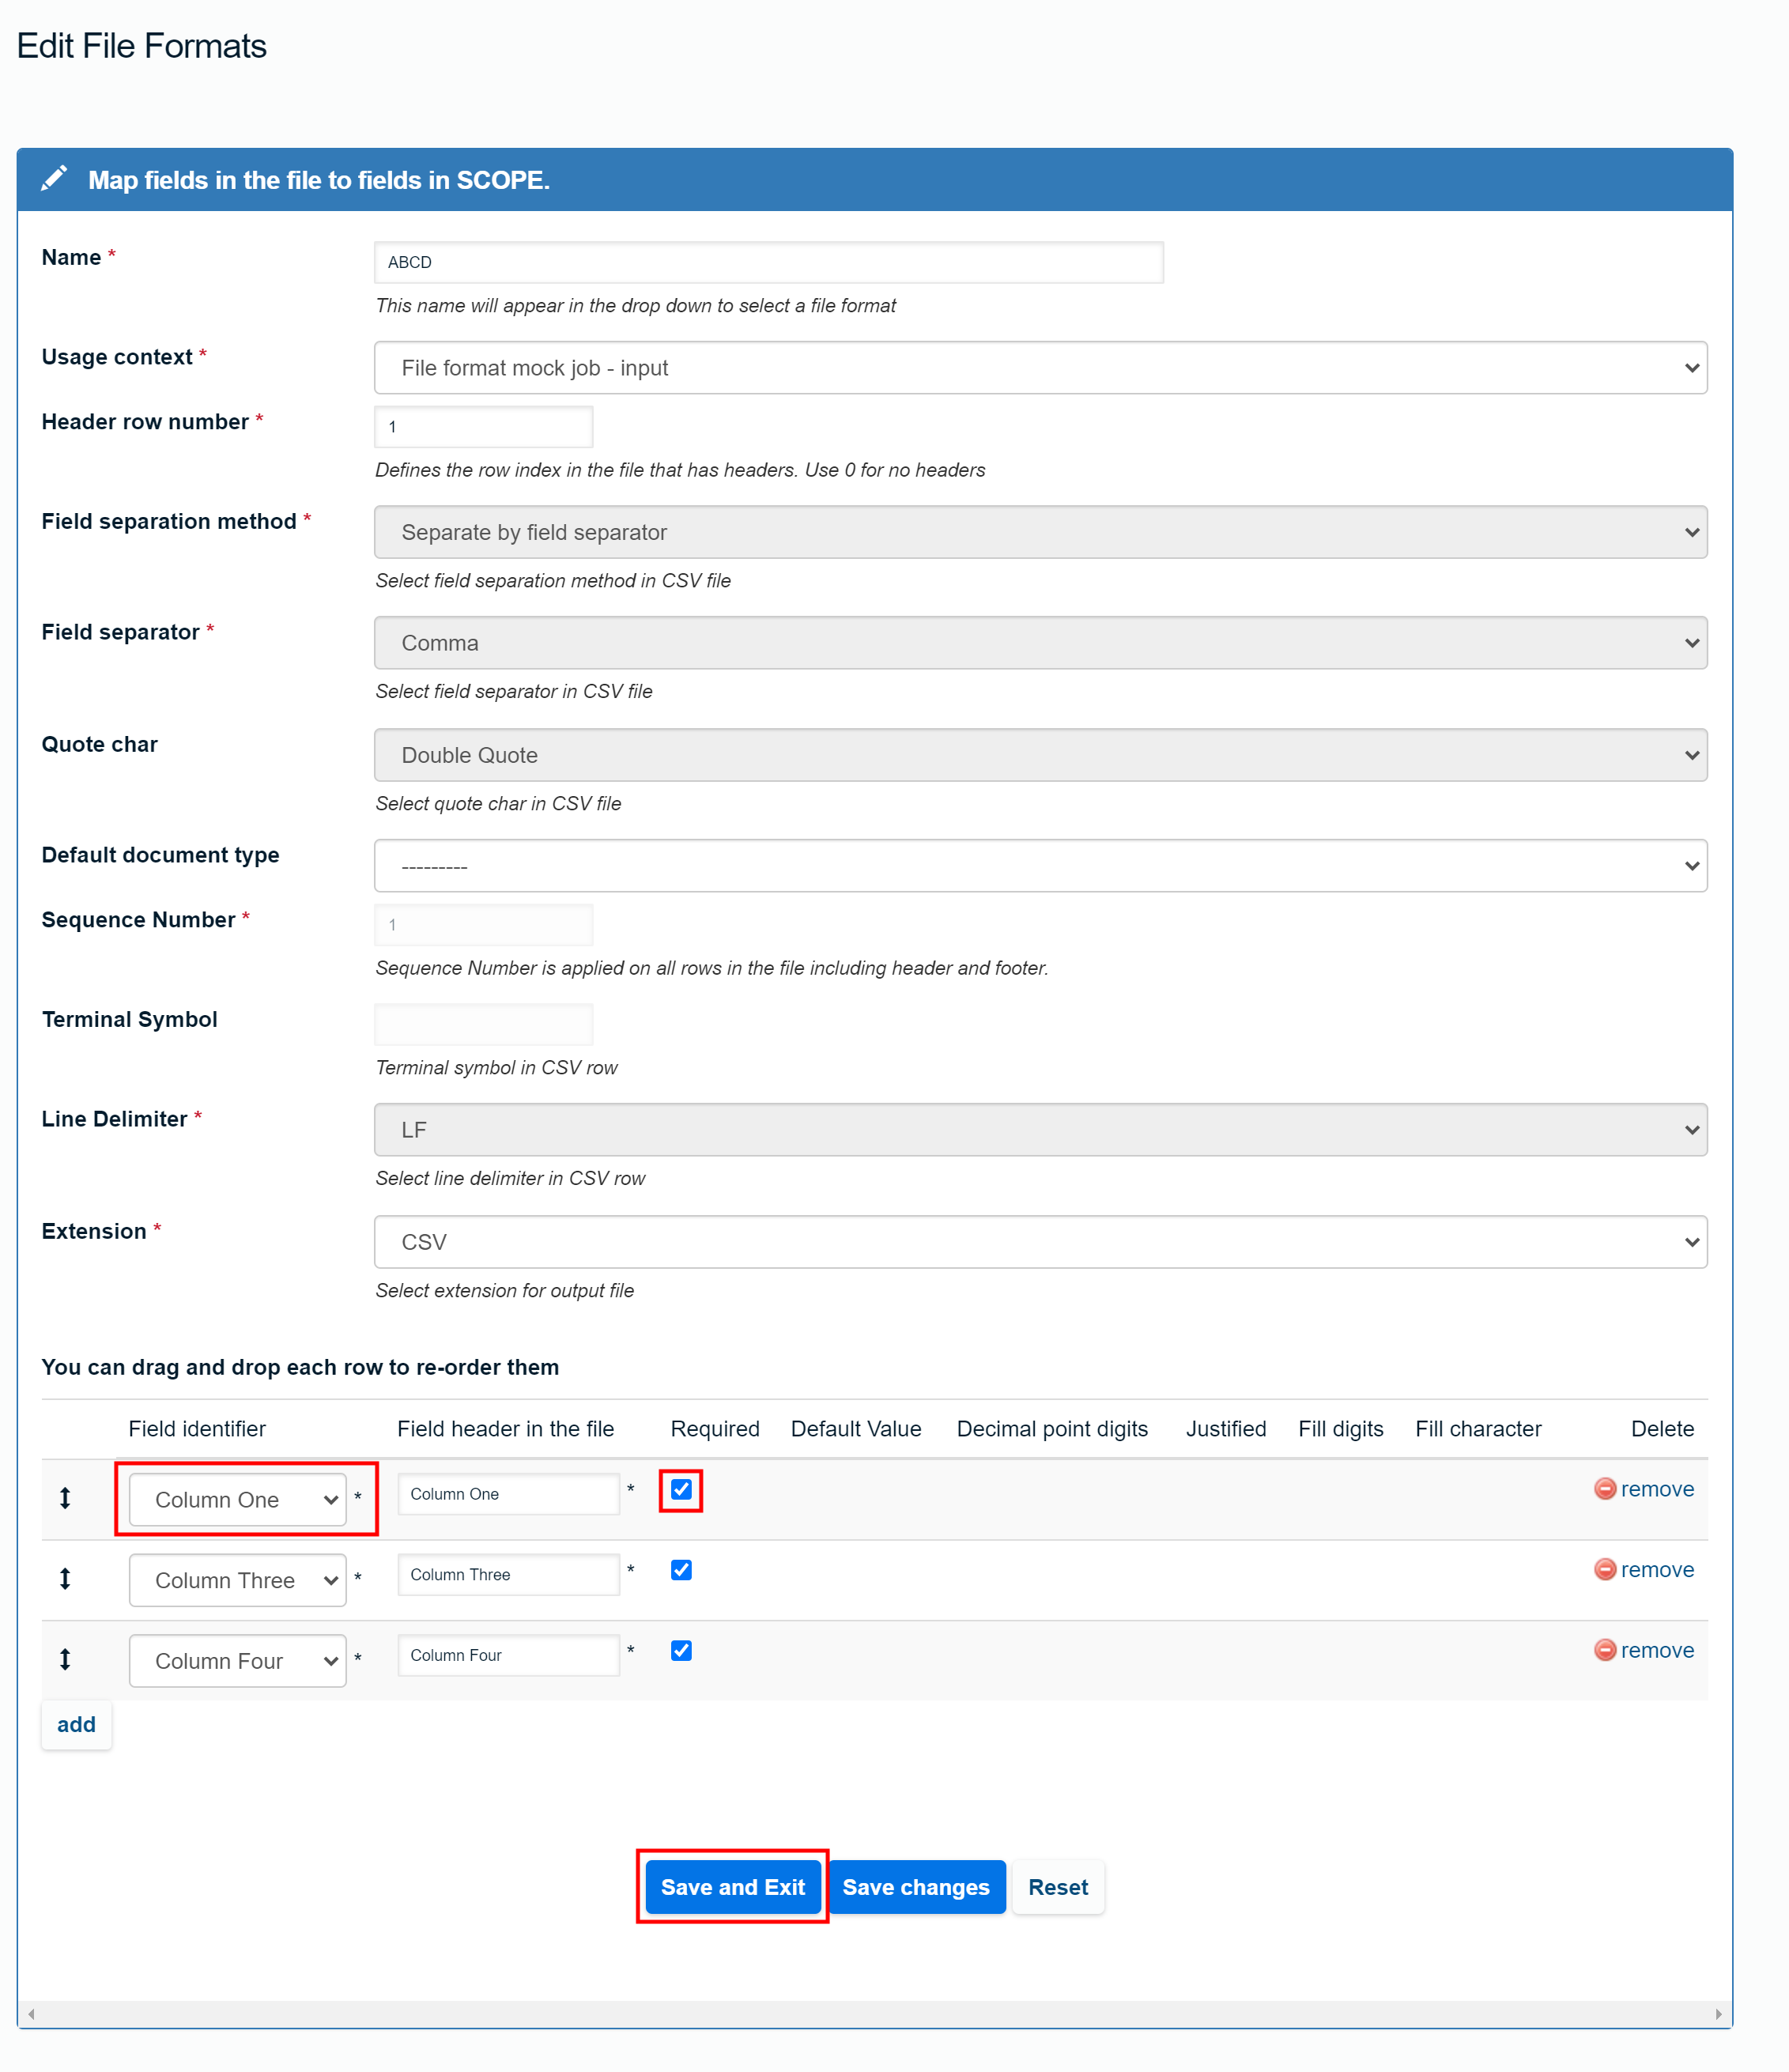
Task: Open the Extension CSV dropdown
Action: [1040, 1242]
